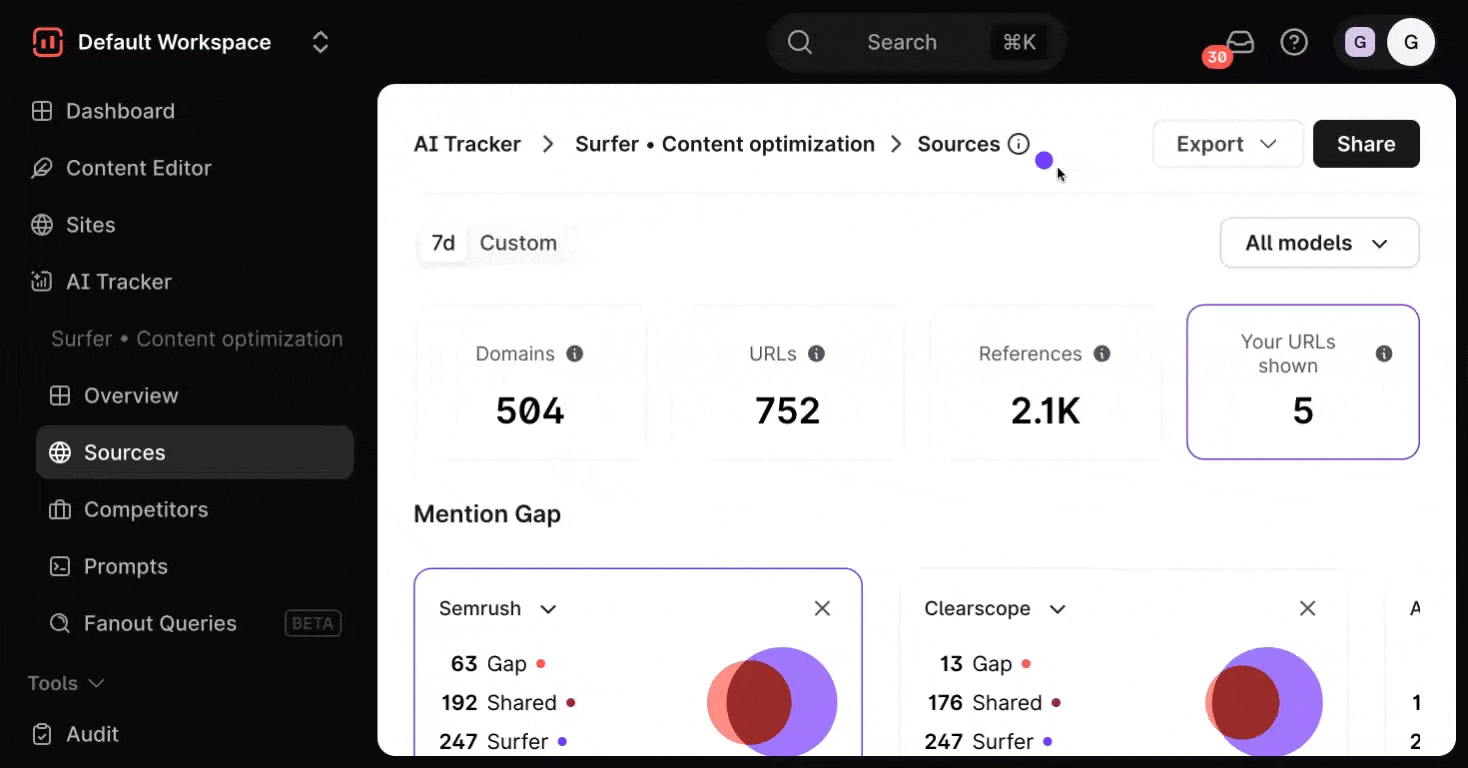Remove the Semrush mention gap card
The height and width of the screenshot is (768, 1468).
[x=822, y=609]
